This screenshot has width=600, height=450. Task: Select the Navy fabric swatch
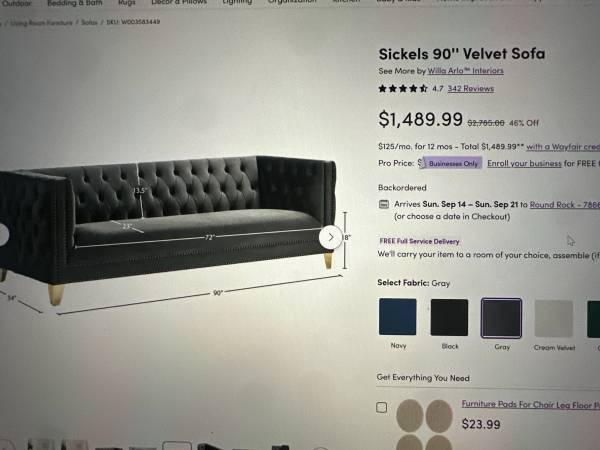pyautogui.click(x=398, y=317)
